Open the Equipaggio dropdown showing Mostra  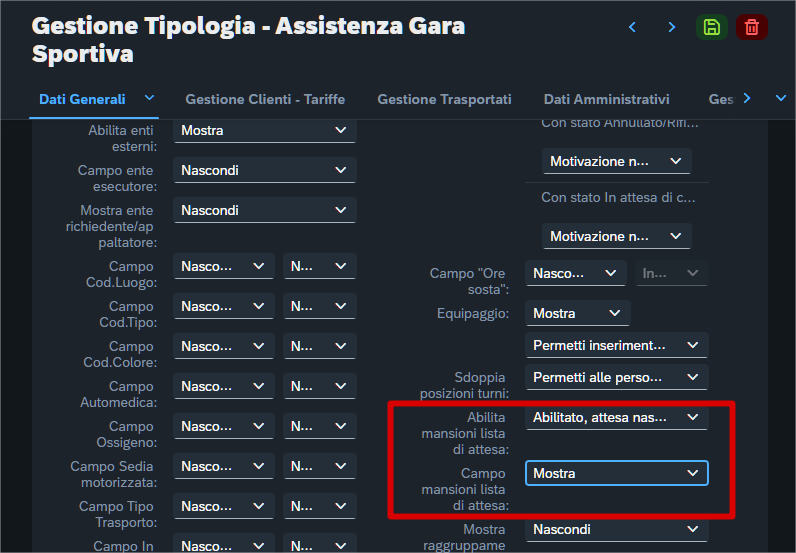(x=578, y=313)
